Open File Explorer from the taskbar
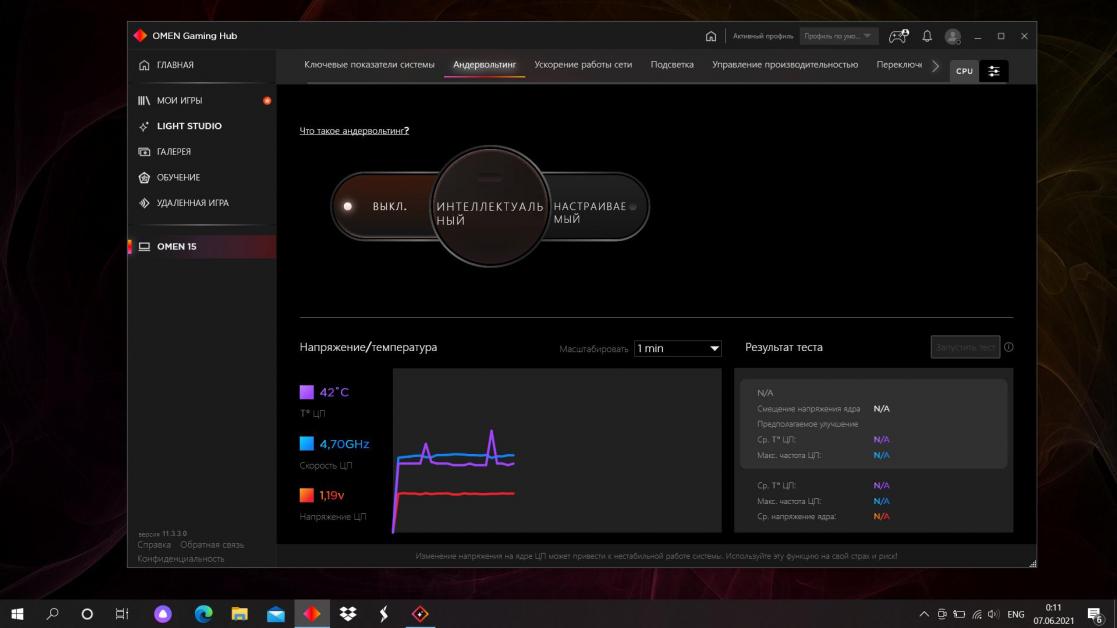1117x628 pixels. tap(239, 614)
